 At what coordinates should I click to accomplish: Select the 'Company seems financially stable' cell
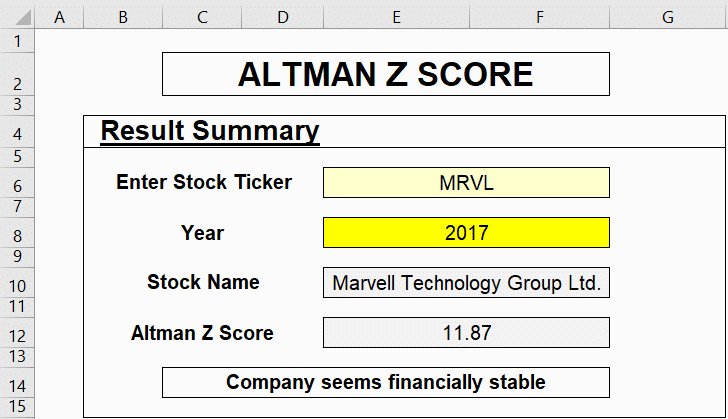(385, 382)
